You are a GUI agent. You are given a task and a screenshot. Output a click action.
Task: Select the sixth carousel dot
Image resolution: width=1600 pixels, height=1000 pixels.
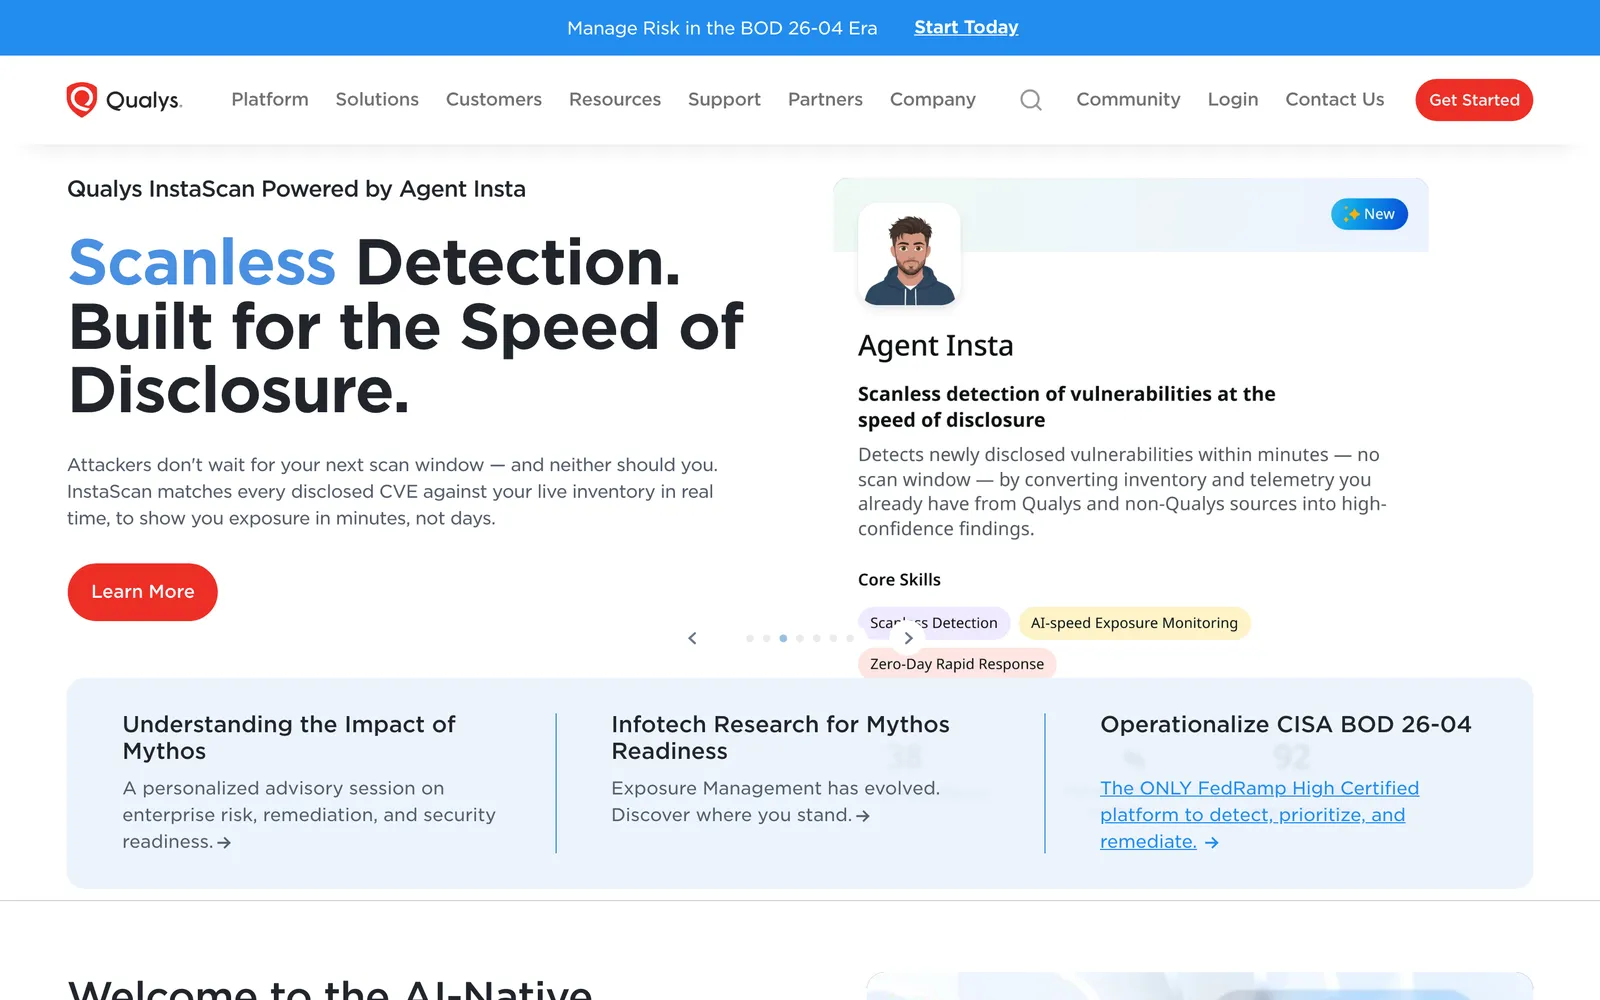[x=833, y=638]
